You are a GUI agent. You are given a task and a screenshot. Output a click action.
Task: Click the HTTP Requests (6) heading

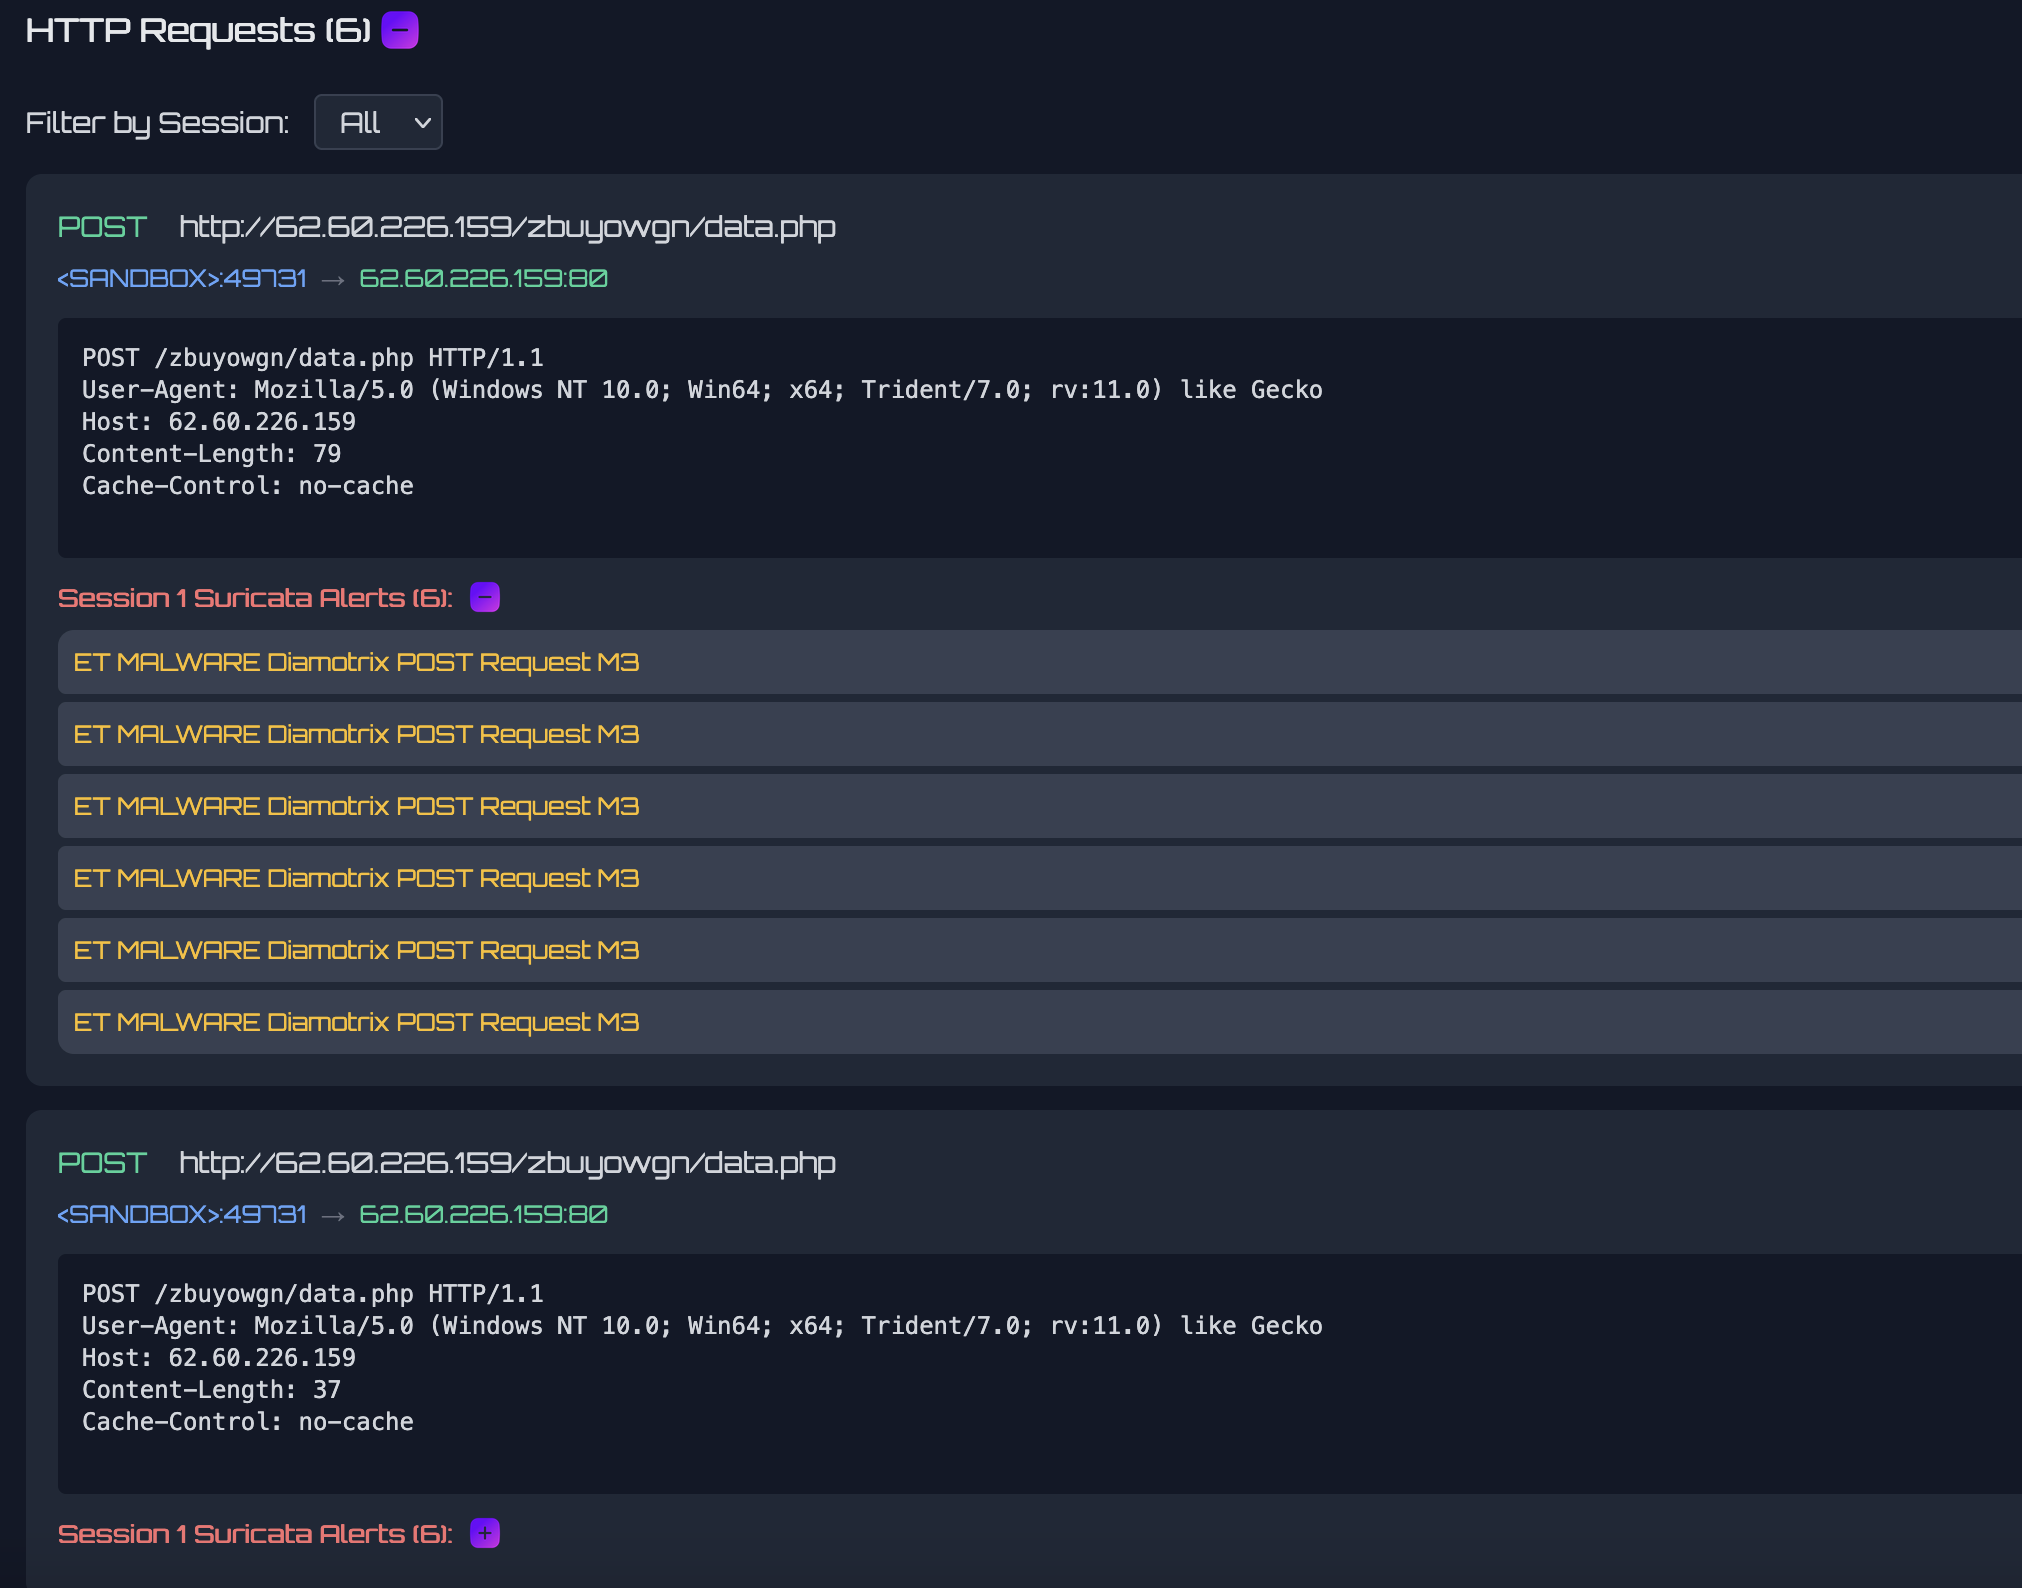[198, 30]
